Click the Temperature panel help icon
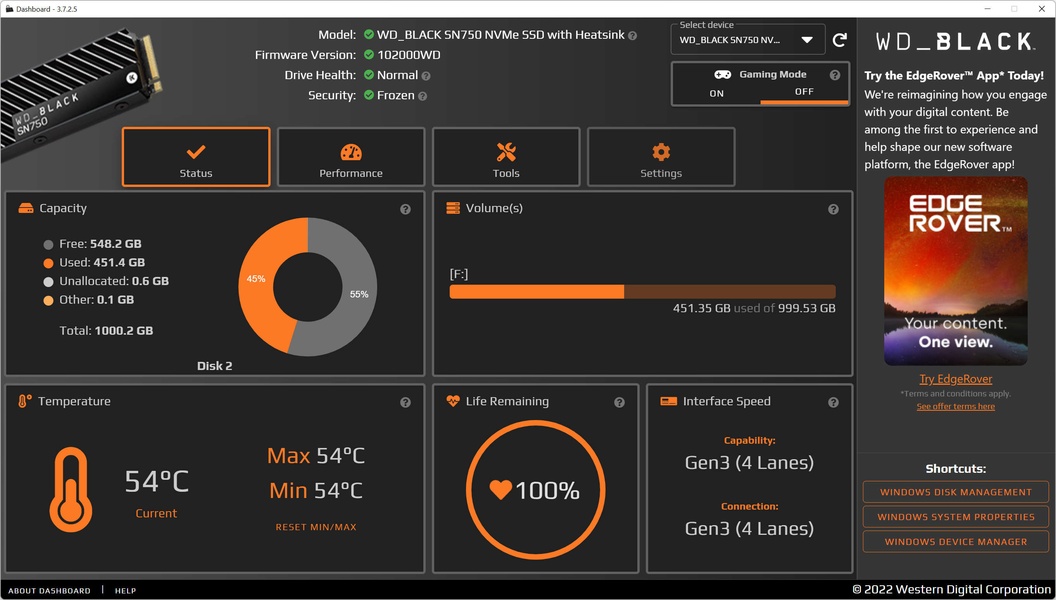Viewport: 1056px width, 600px height. (x=405, y=403)
